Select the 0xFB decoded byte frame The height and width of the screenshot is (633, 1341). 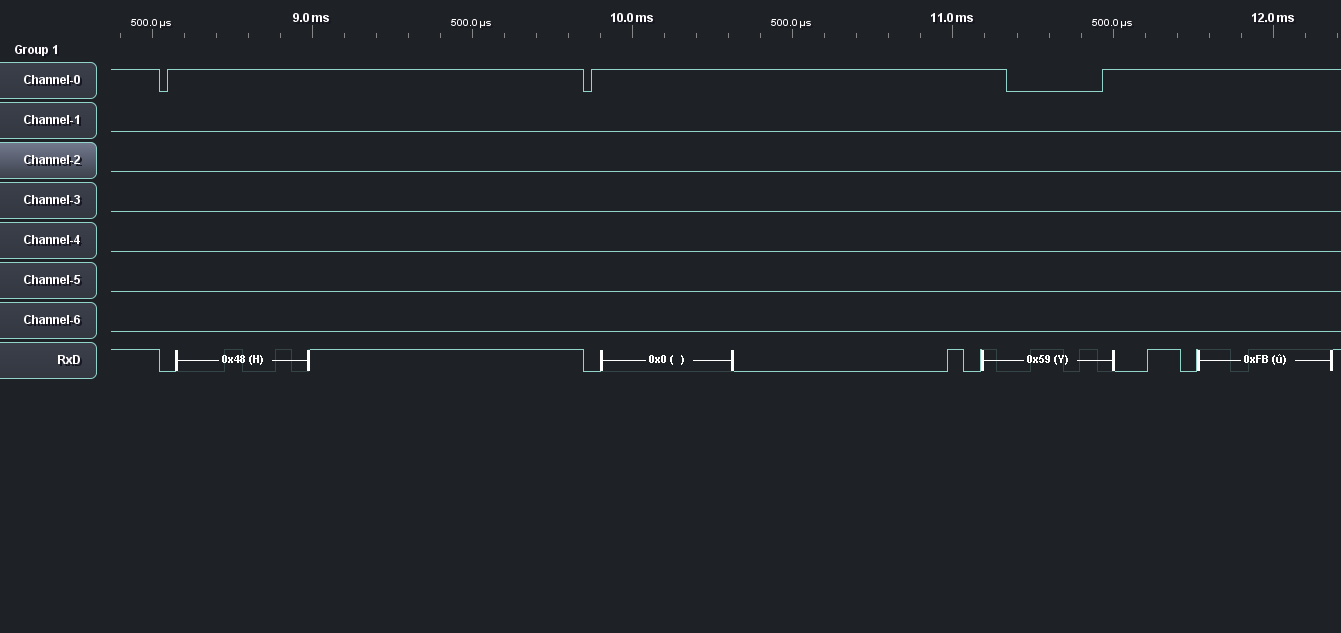(x=1264, y=359)
